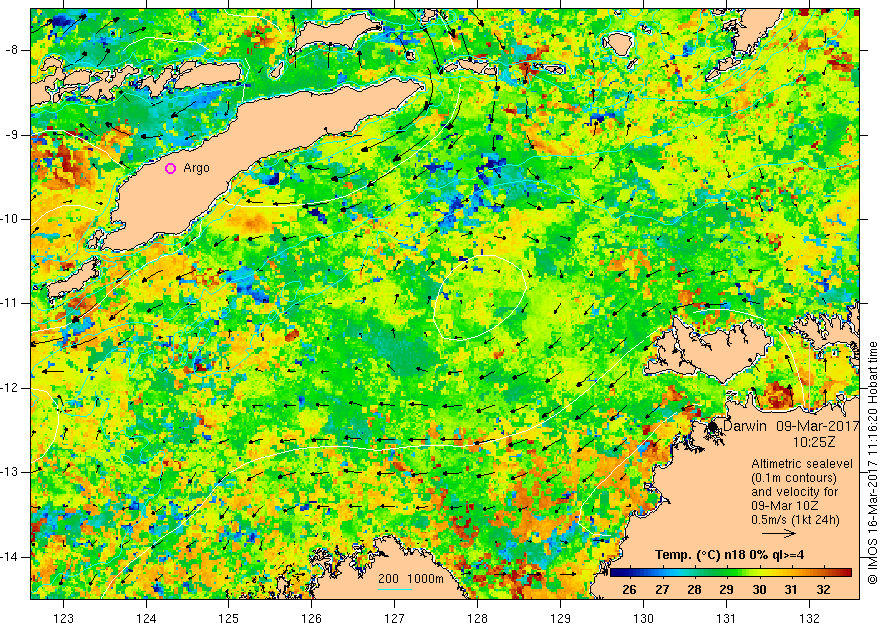880x630 pixels.
Task: Click the 0.5m/s (1kt 24h) text
Action: pyautogui.click(x=795, y=520)
